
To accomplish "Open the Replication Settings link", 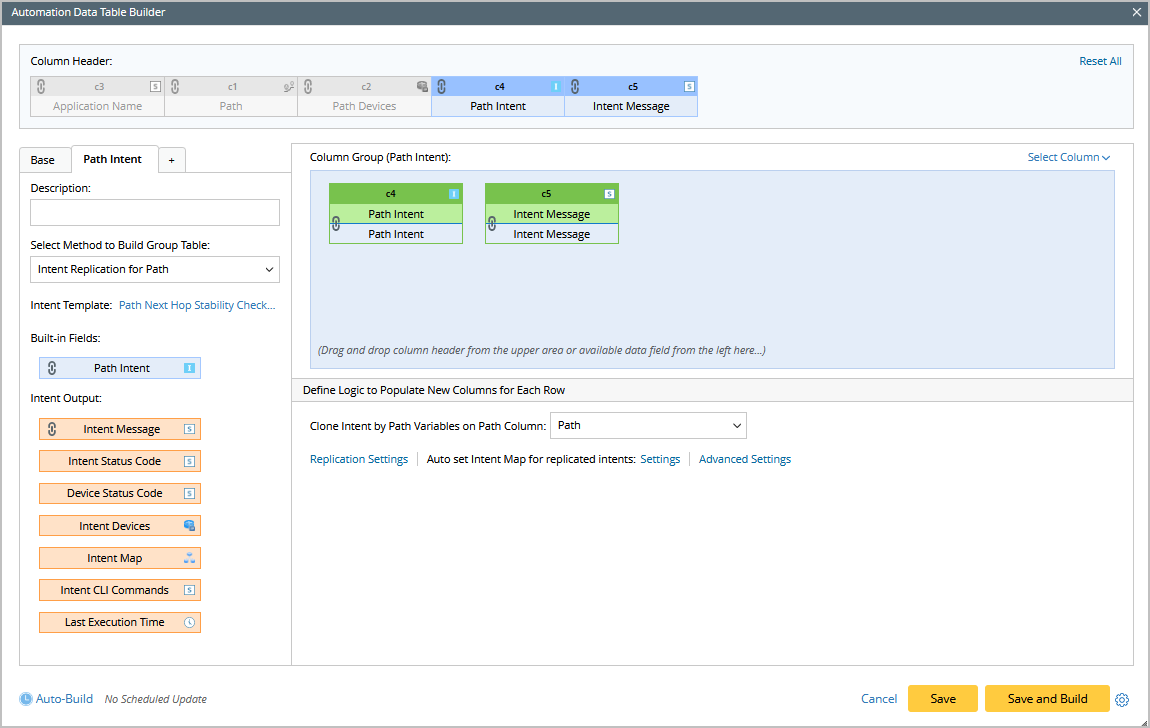I will pos(359,459).
